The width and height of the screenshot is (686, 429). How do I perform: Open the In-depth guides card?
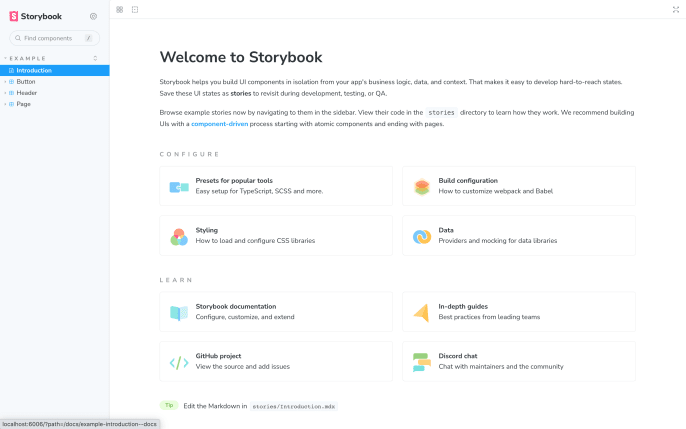tap(519, 312)
